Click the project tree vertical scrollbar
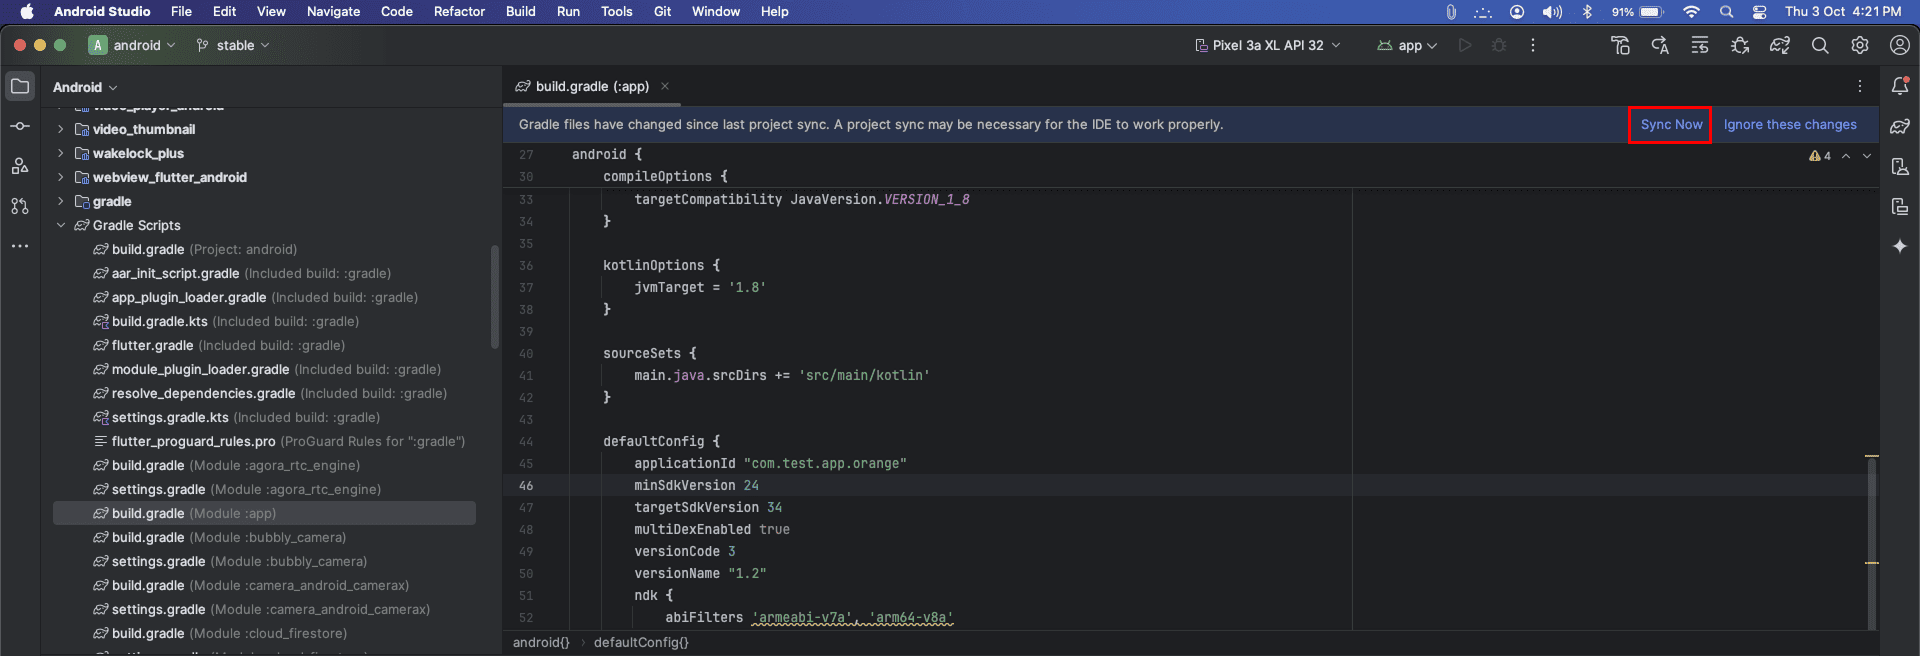The image size is (1920, 656). [x=494, y=296]
